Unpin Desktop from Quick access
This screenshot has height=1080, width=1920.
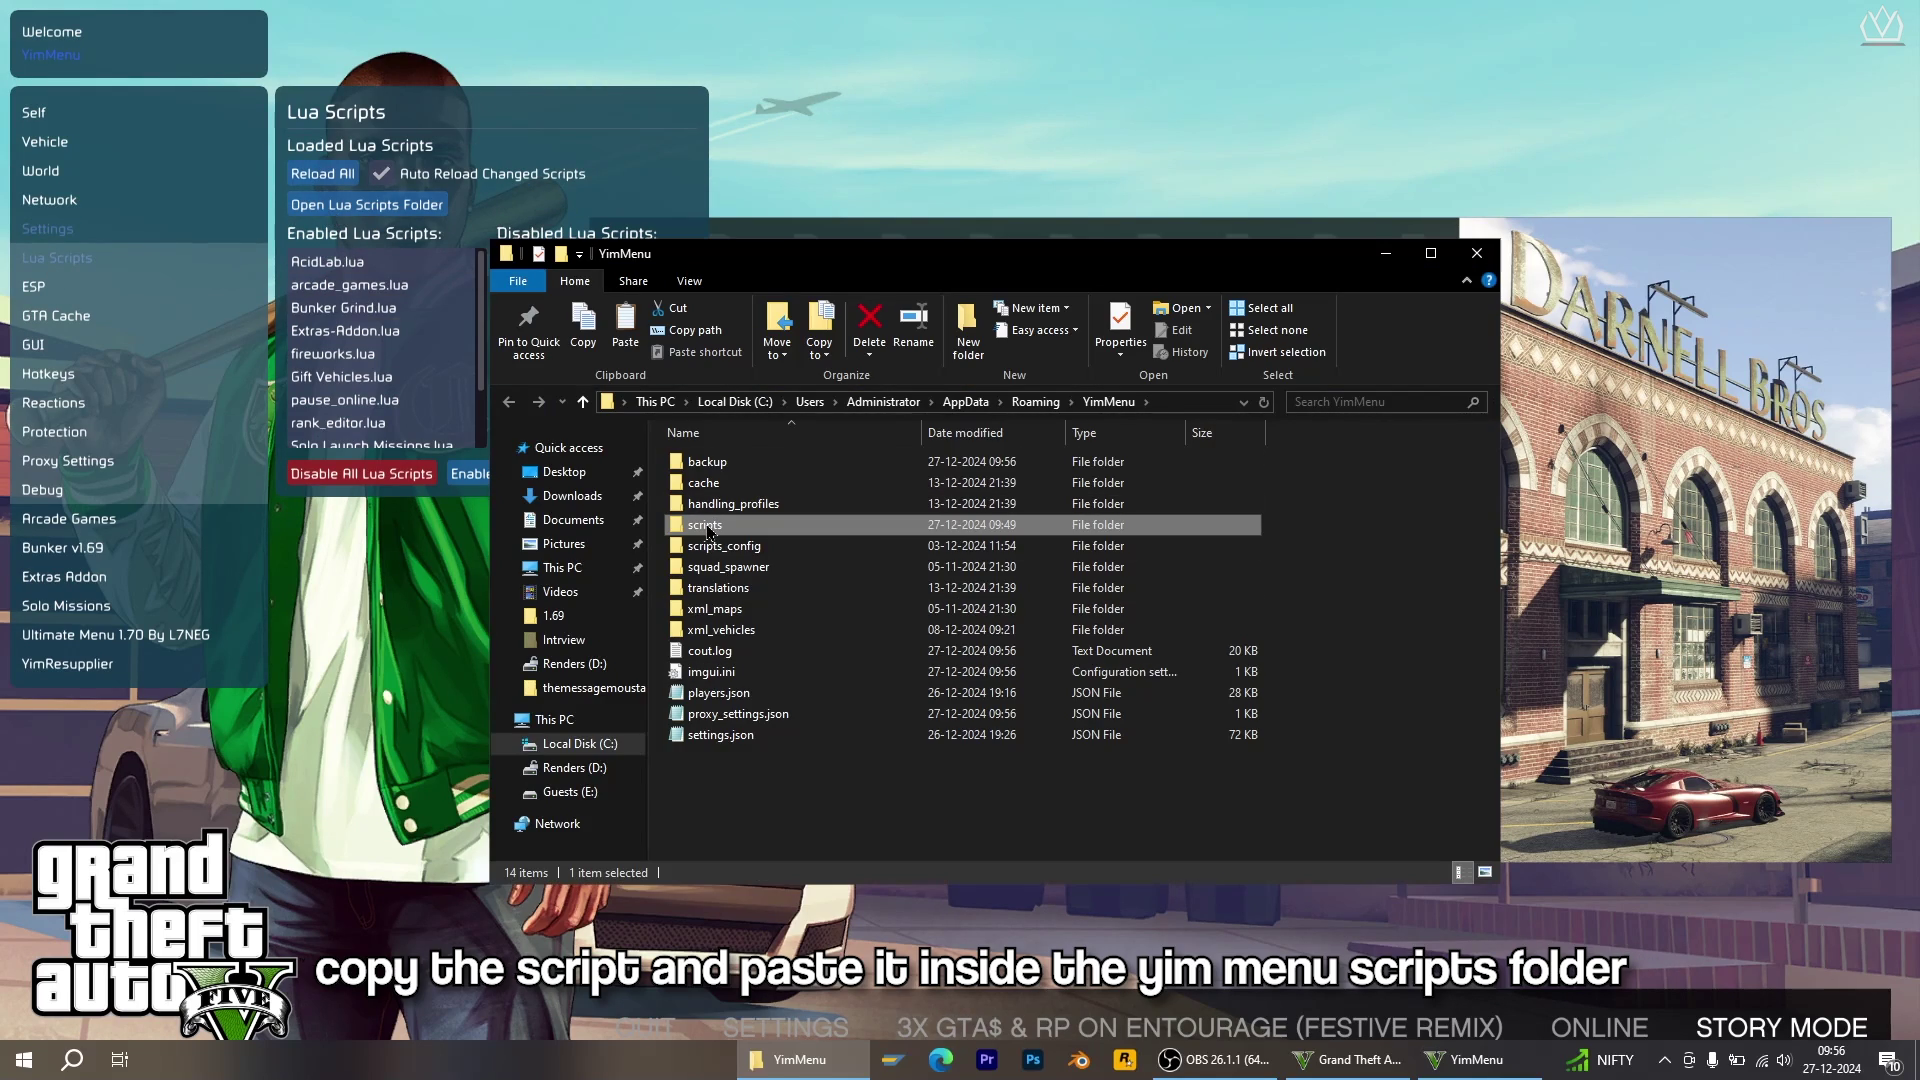tap(638, 472)
